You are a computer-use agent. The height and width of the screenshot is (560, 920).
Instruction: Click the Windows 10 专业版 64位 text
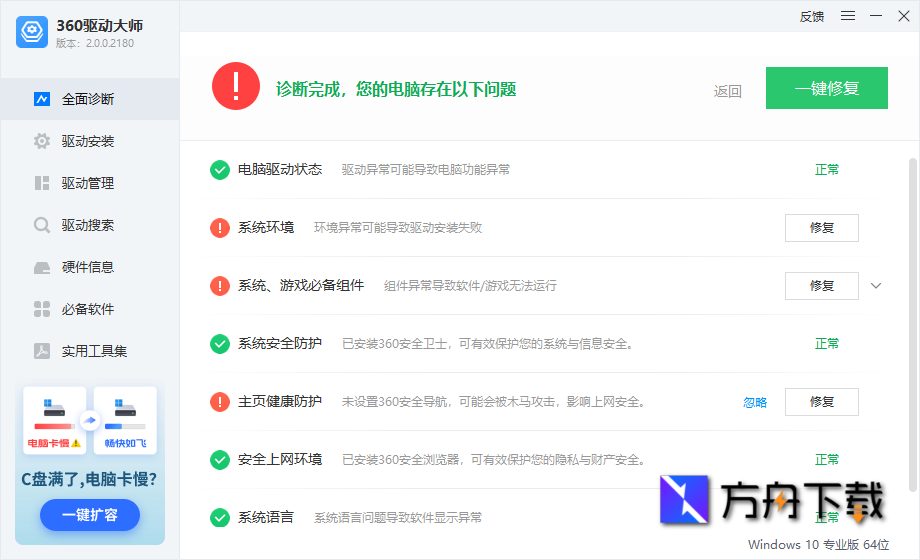click(x=818, y=545)
